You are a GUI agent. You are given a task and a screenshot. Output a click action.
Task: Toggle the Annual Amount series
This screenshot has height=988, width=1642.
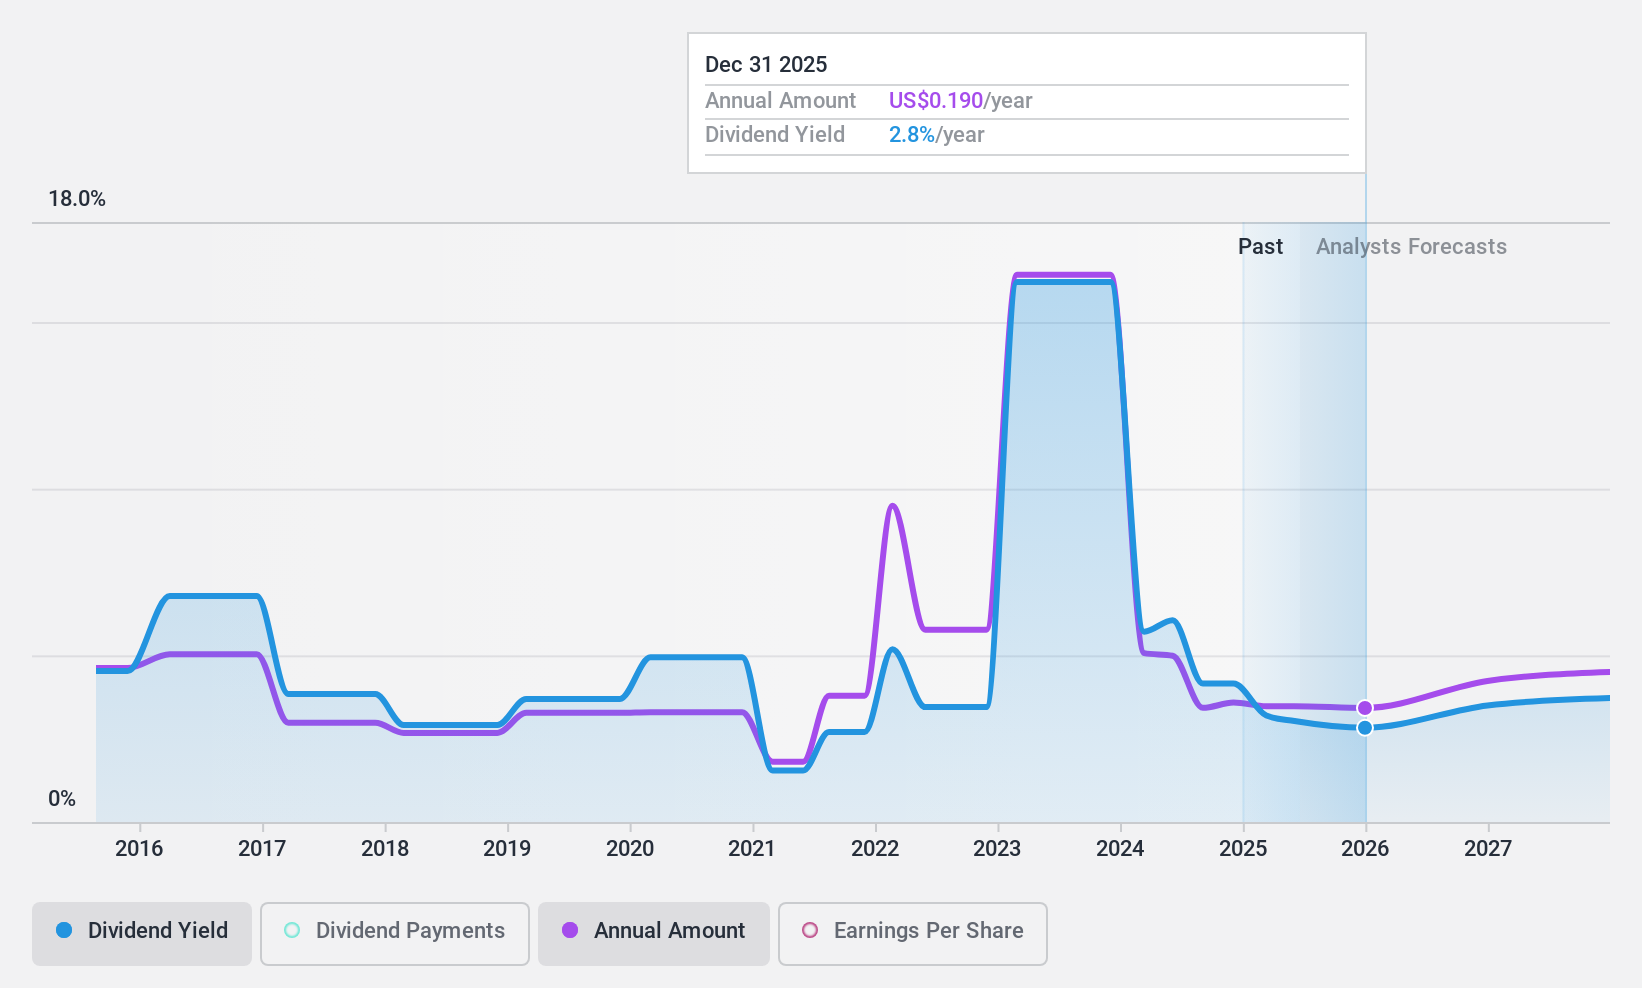tap(654, 934)
